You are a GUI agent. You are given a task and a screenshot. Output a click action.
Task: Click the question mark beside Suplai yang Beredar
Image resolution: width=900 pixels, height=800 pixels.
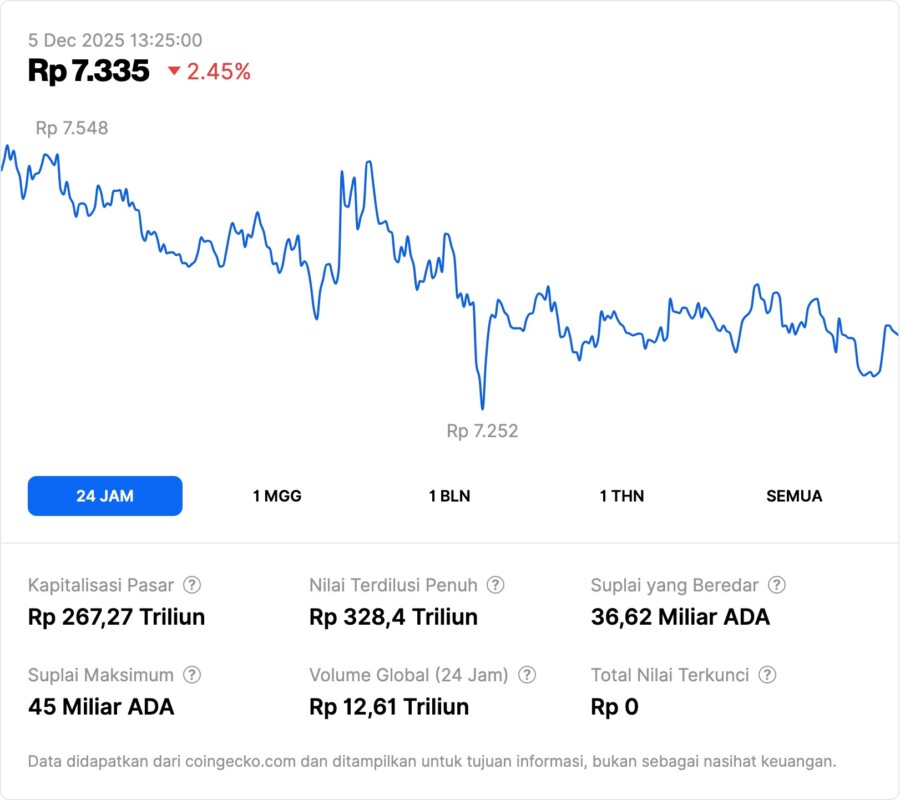(779, 585)
